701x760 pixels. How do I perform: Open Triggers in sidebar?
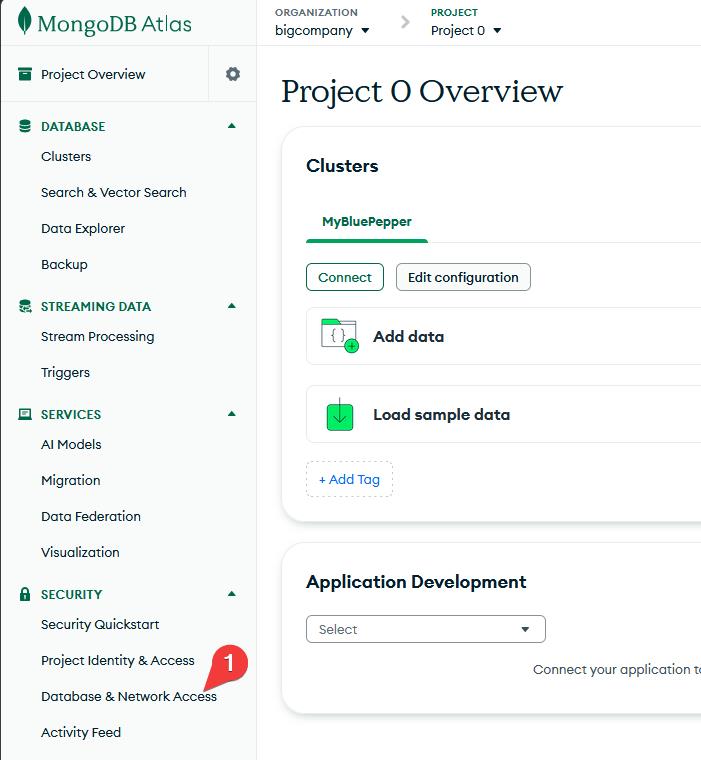pos(65,373)
